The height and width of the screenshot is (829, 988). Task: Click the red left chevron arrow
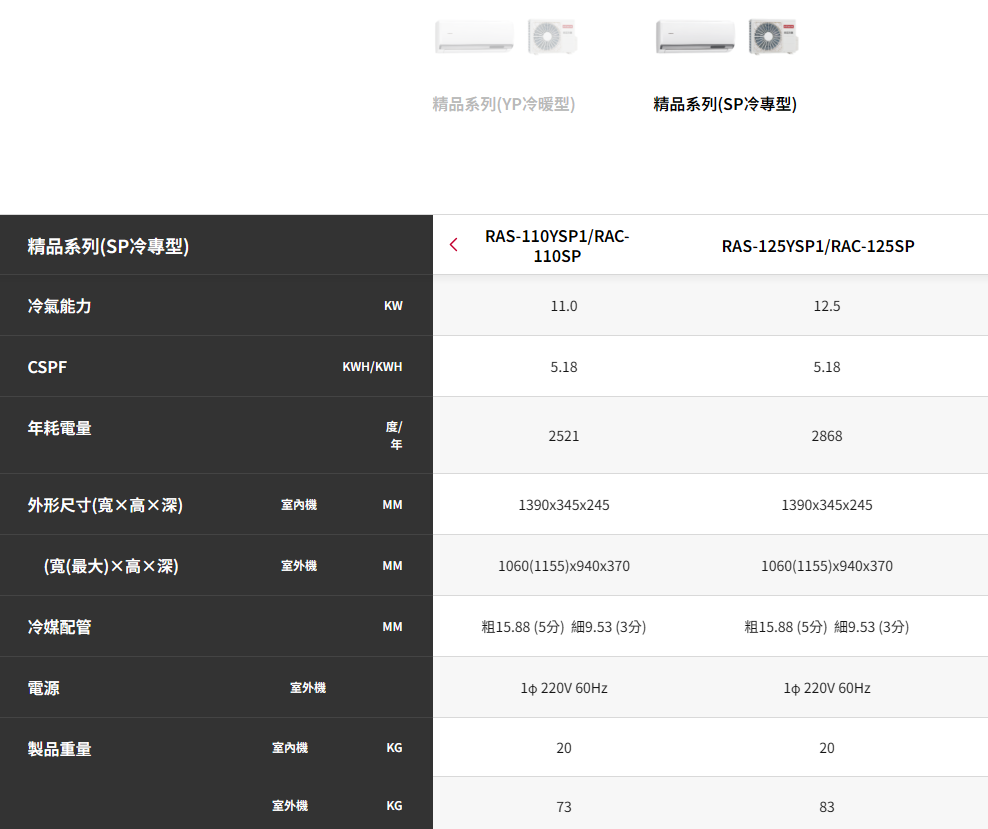point(454,245)
